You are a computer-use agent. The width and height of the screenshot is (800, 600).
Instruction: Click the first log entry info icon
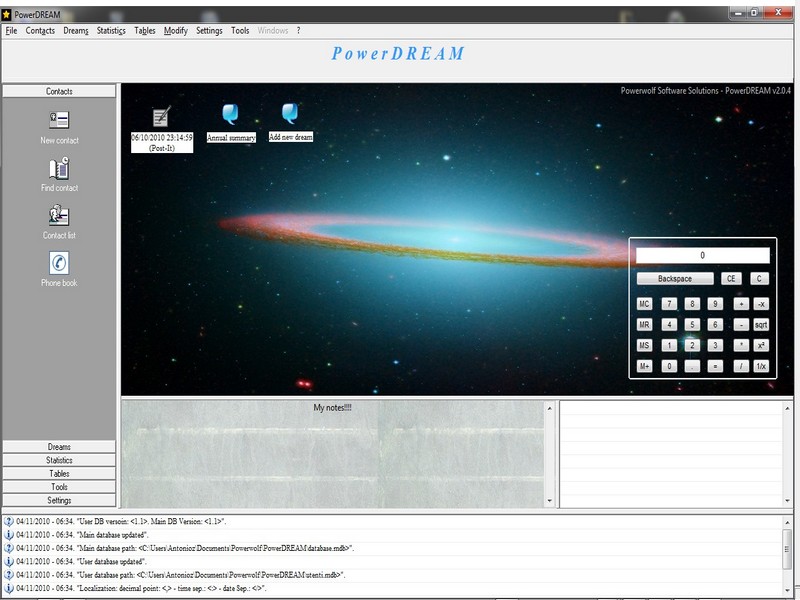tap(9, 521)
